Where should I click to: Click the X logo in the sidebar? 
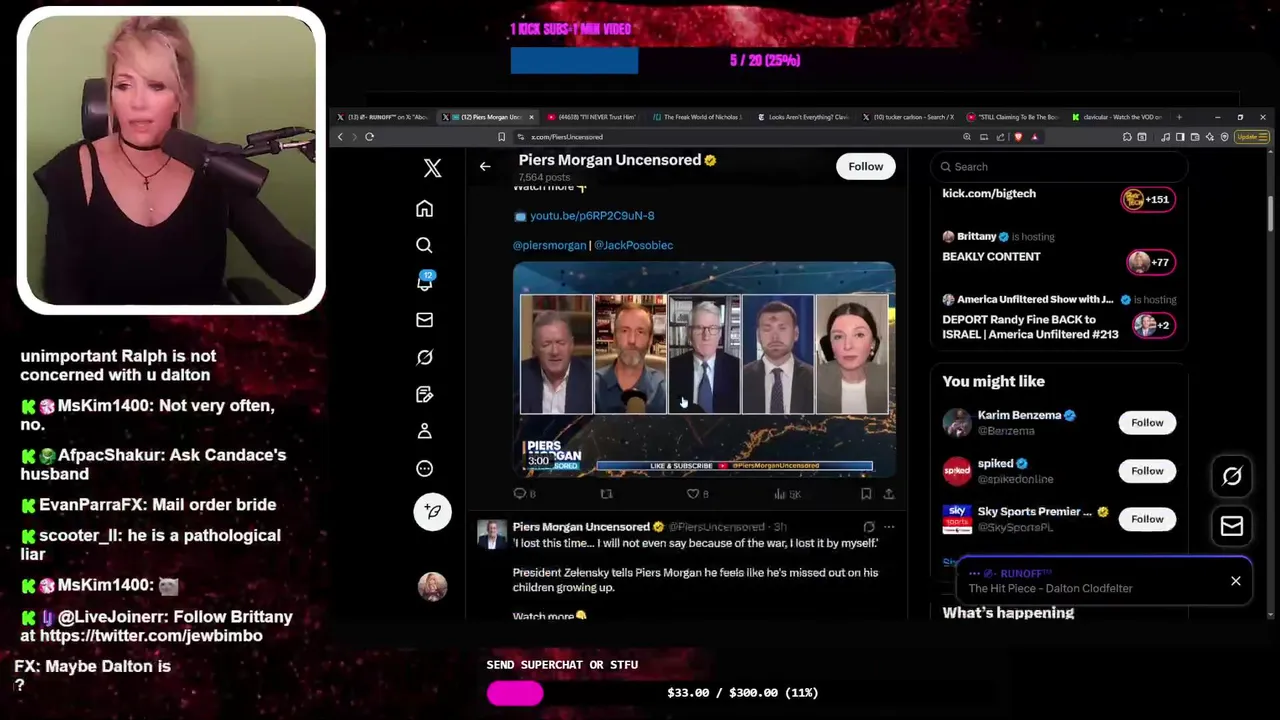point(432,168)
